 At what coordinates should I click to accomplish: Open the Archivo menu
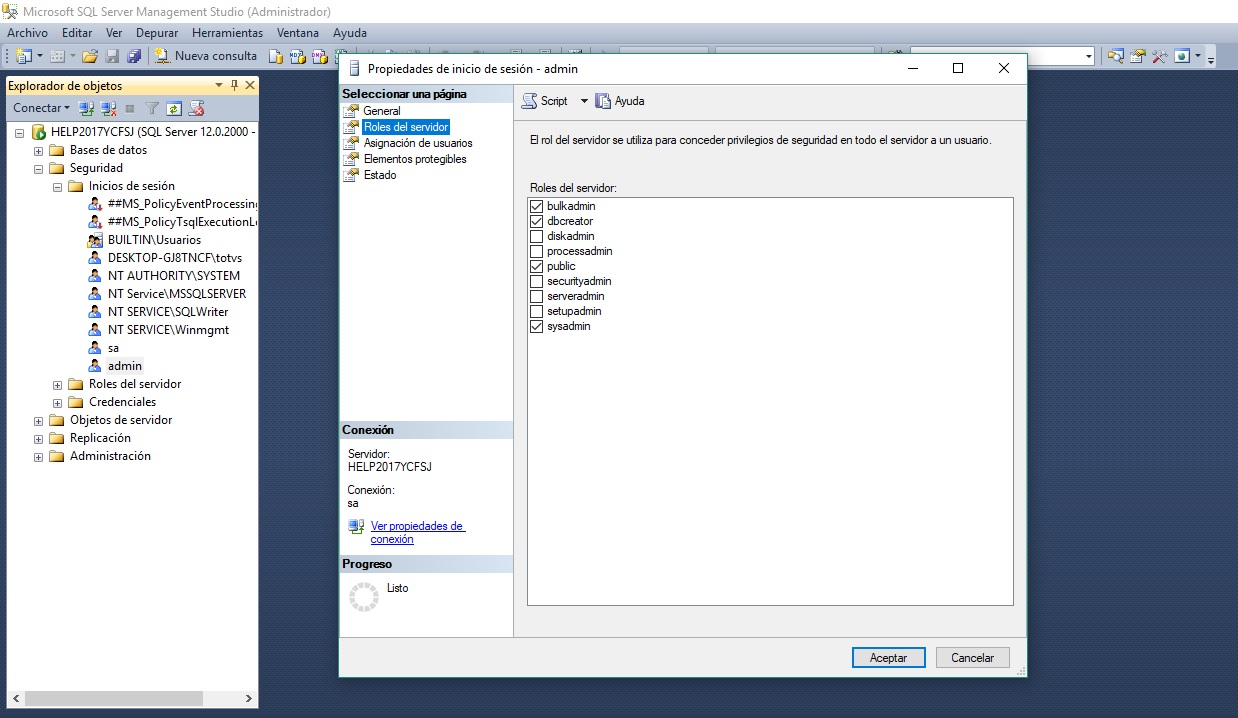point(27,33)
